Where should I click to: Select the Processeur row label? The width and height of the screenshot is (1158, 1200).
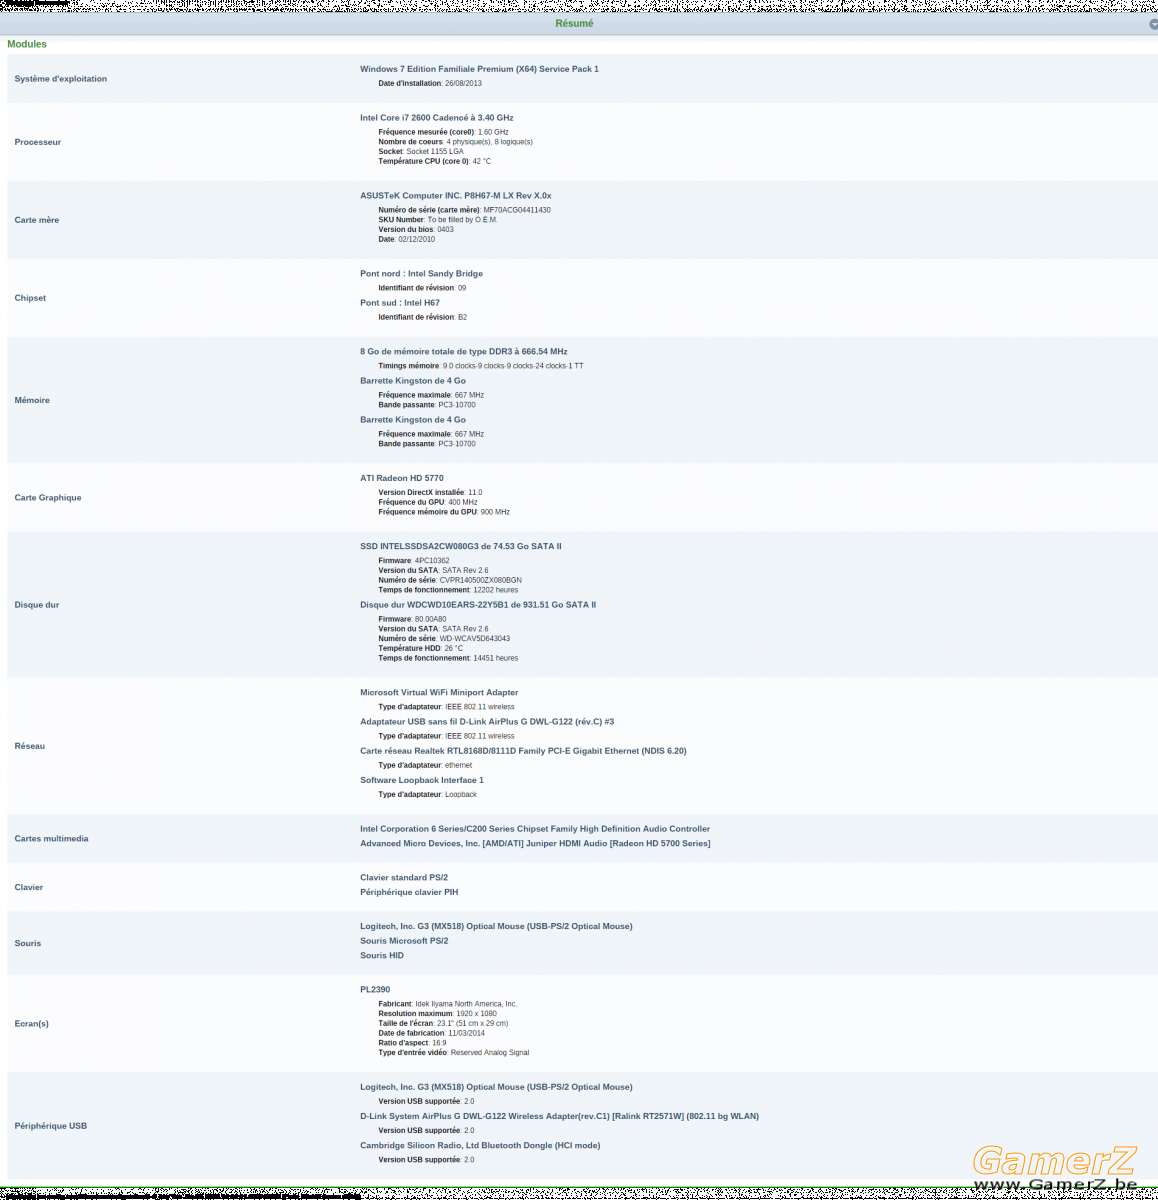[x=38, y=142]
